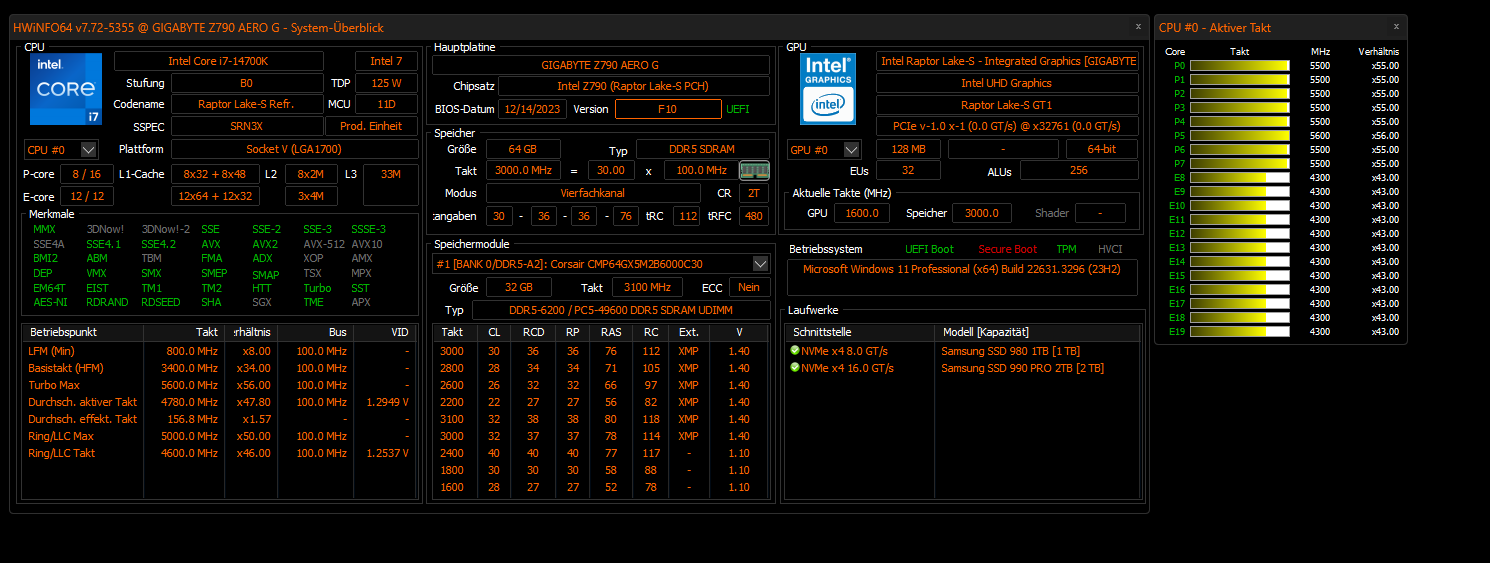Click the P-core 8 / 16 field
This screenshot has height=563, width=1490.
click(87, 174)
